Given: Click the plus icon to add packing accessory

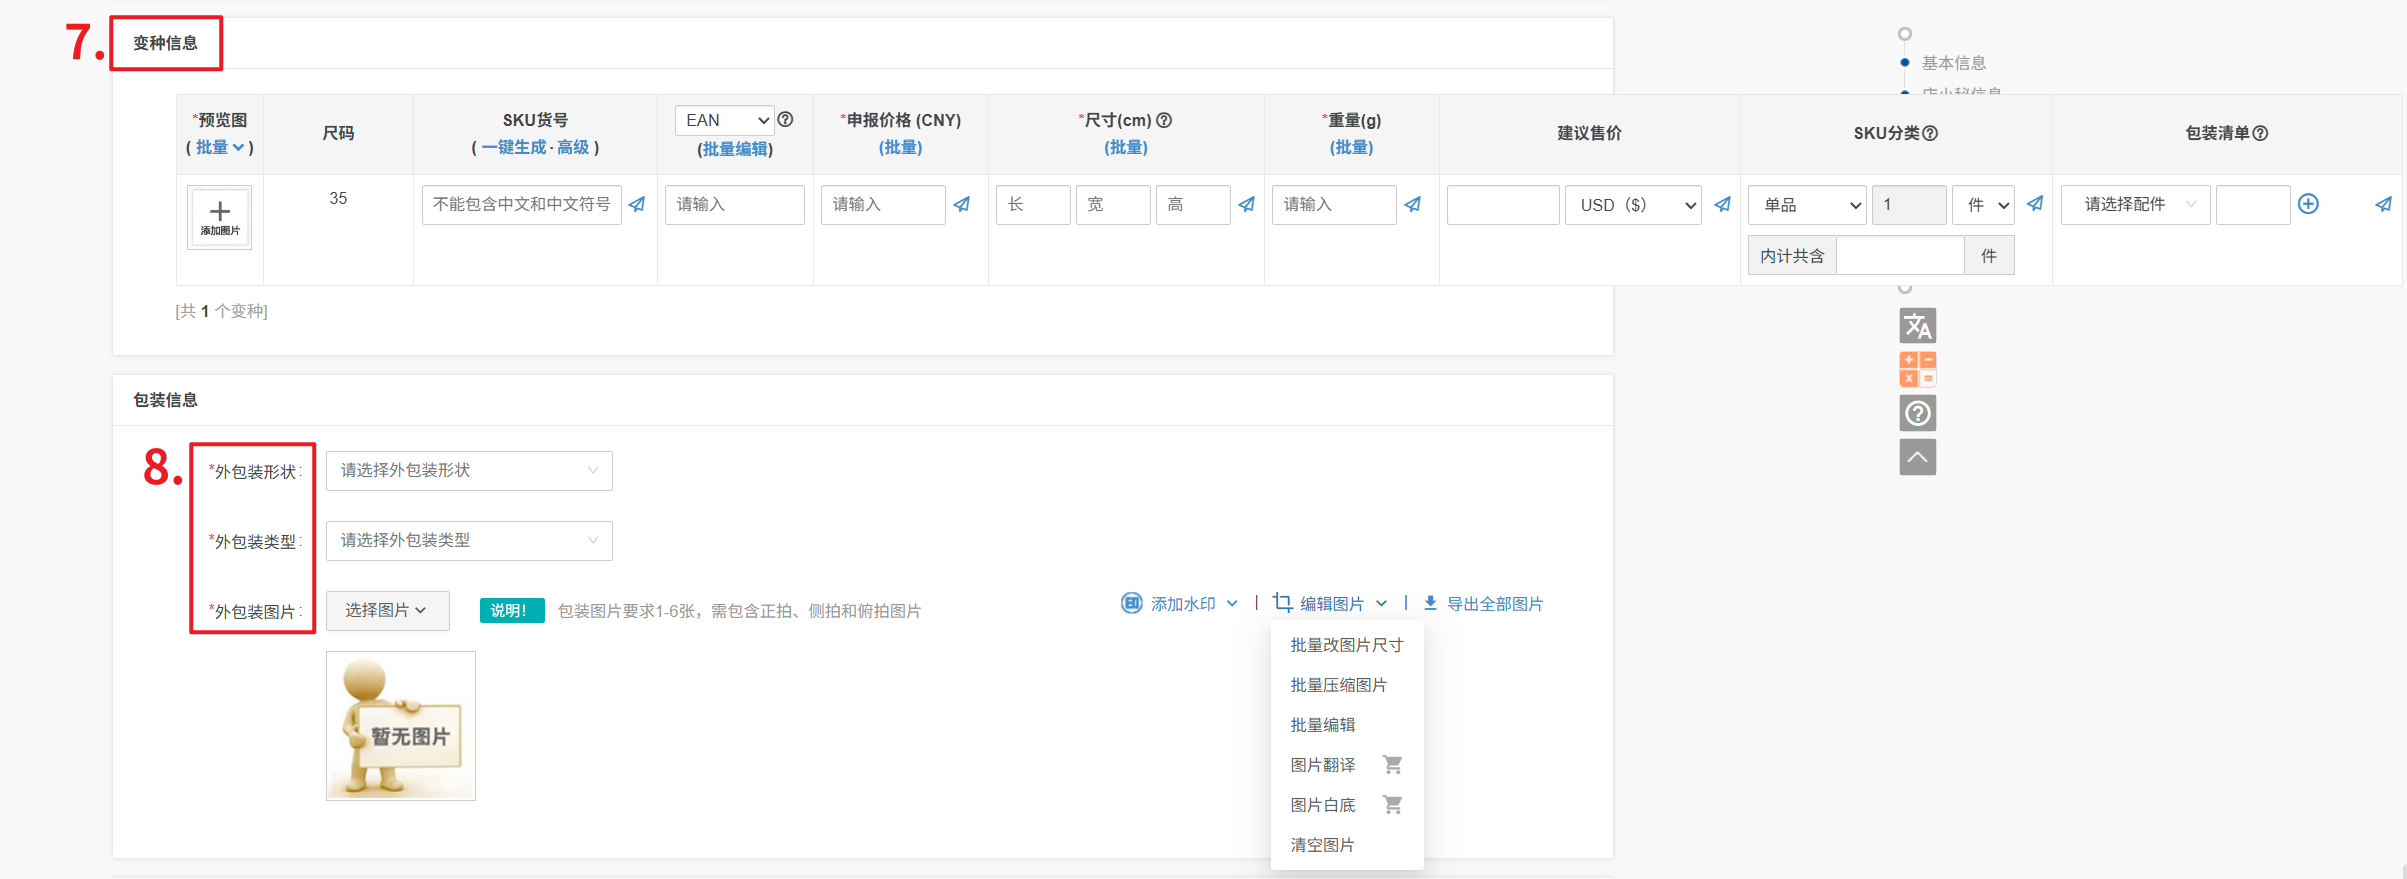Looking at the screenshot, I should click(x=2308, y=204).
